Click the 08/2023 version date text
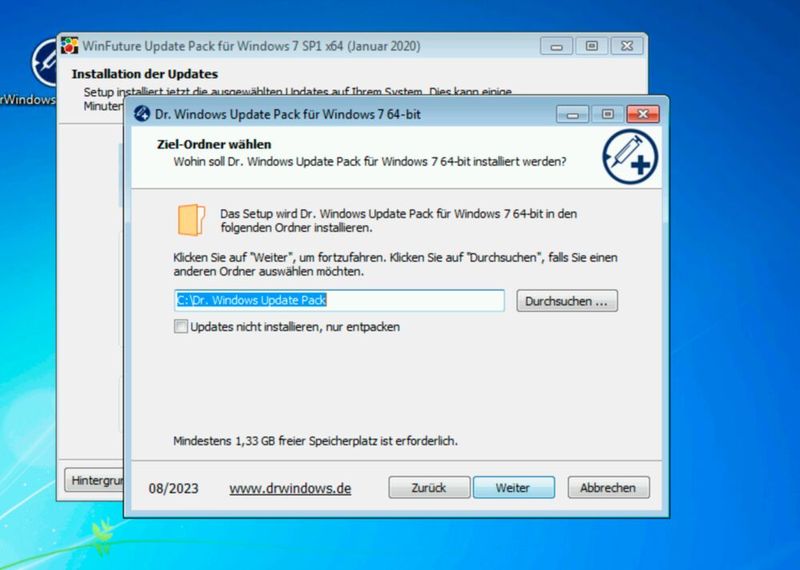The height and width of the screenshot is (570, 800). coord(173,488)
